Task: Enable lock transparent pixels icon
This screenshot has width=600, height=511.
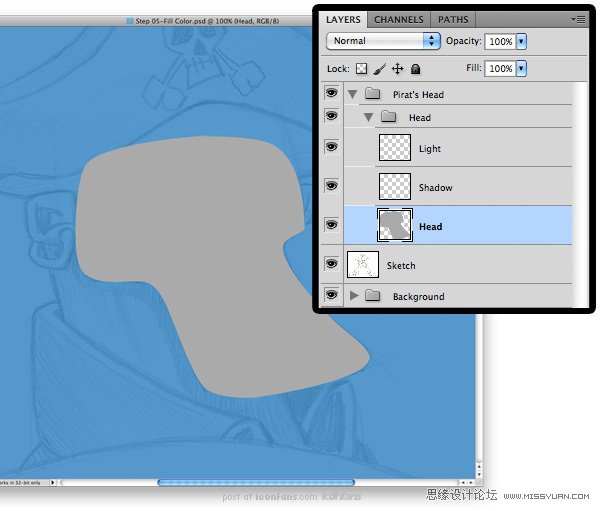Action: click(362, 69)
